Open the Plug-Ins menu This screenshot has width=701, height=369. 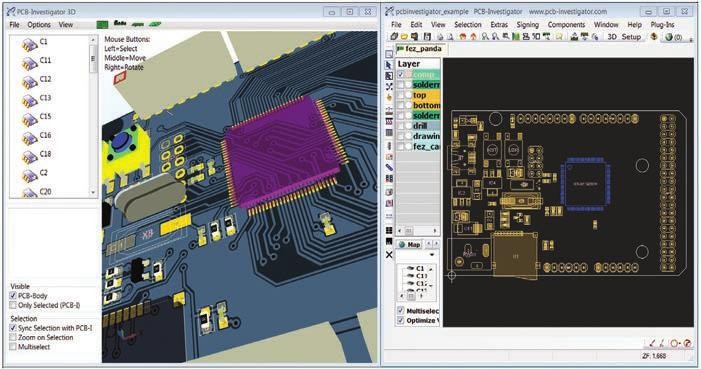tap(662, 25)
